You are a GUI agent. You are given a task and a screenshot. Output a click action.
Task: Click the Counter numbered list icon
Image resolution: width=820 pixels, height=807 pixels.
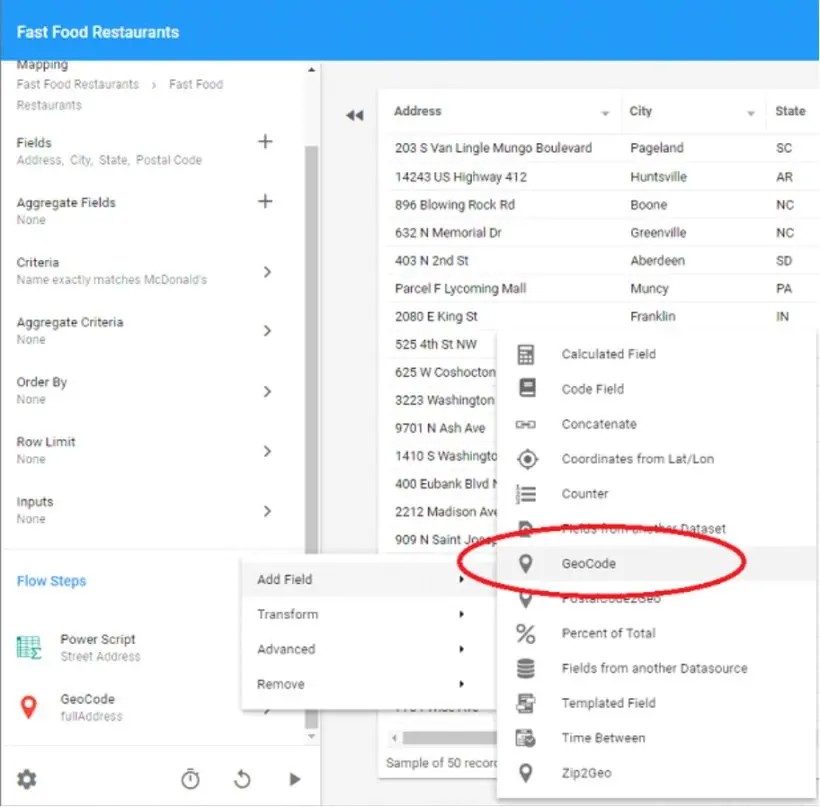(x=526, y=494)
